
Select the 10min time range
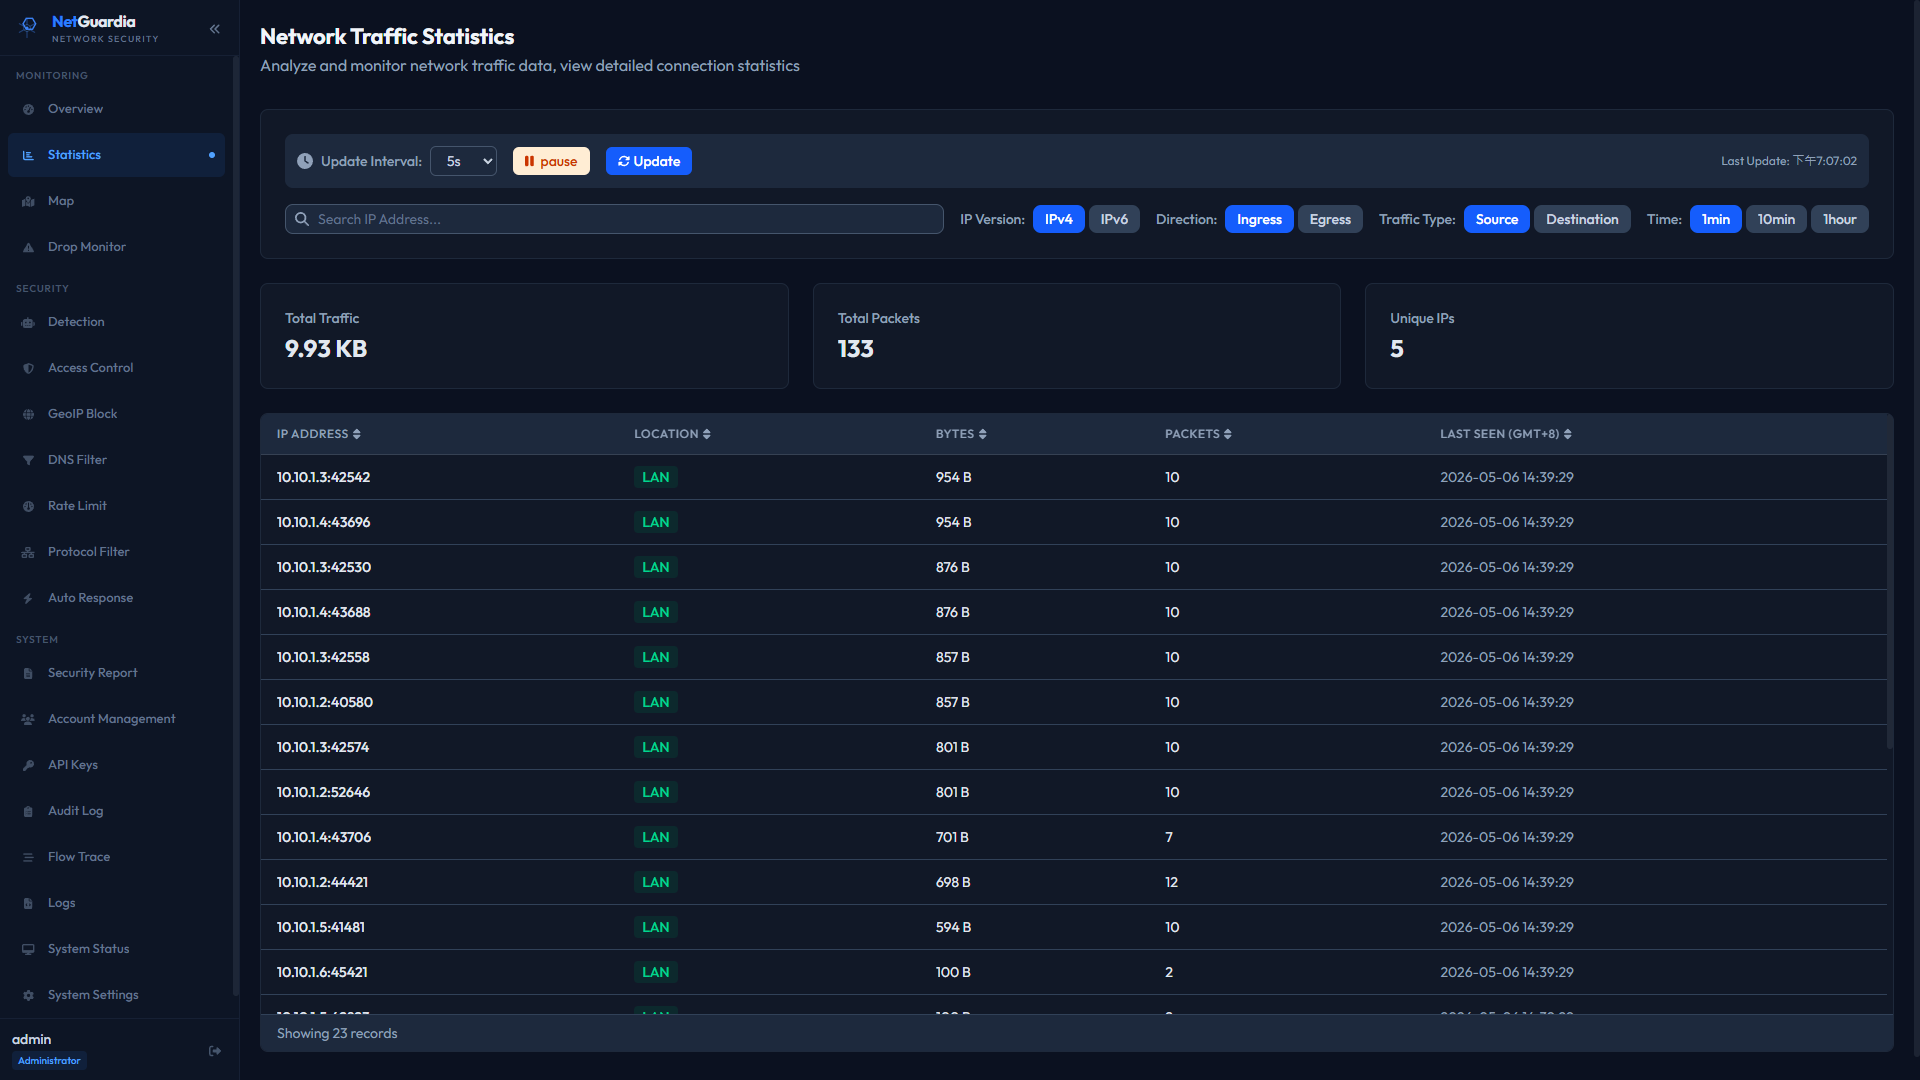pyautogui.click(x=1776, y=219)
